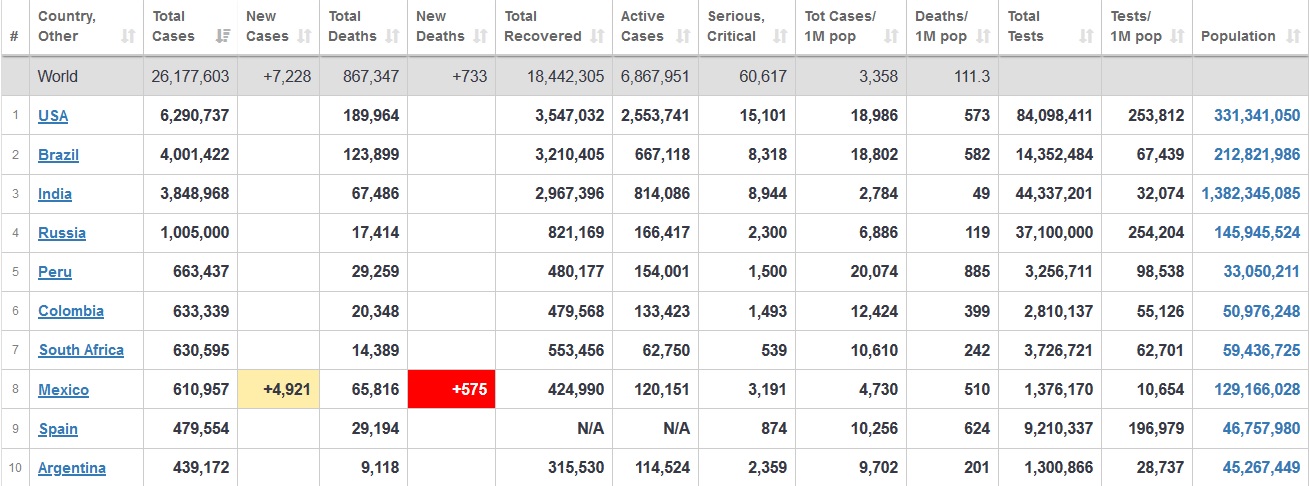Open the Brazil country page

[58, 155]
